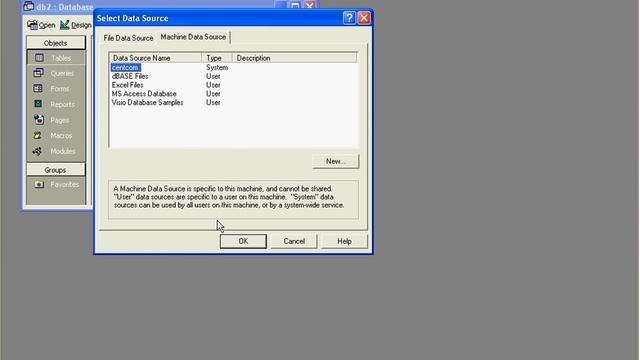Screen dimensions: 640x360
Task: Sort by Data Source Name column header
Action: point(155,58)
